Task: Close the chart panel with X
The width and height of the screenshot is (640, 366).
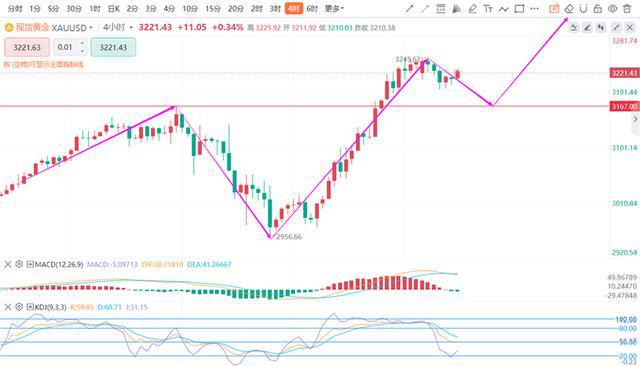Action: tap(630, 27)
